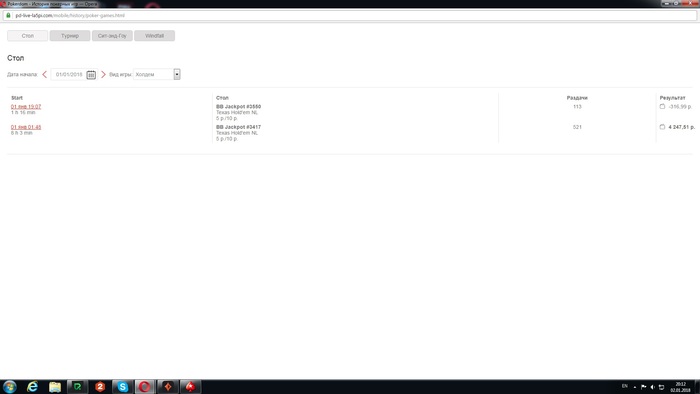Switch to Opera browser on taskbar

point(145,386)
